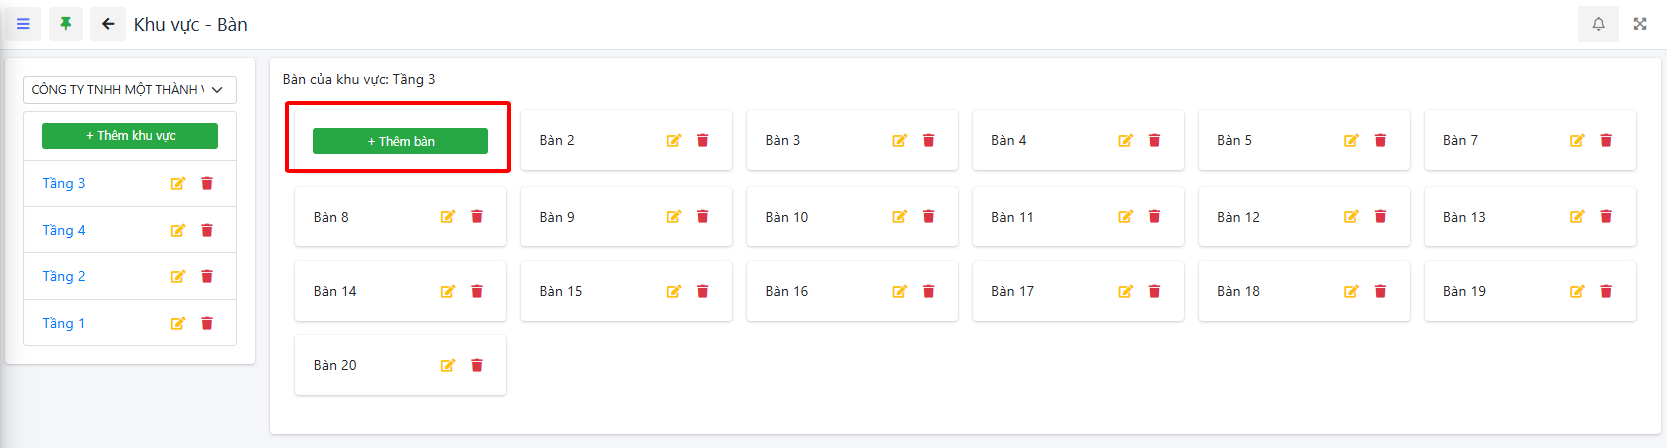This screenshot has height=448, width=1667.
Task: Delete table Bàn 13
Action: pyautogui.click(x=1606, y=217)
